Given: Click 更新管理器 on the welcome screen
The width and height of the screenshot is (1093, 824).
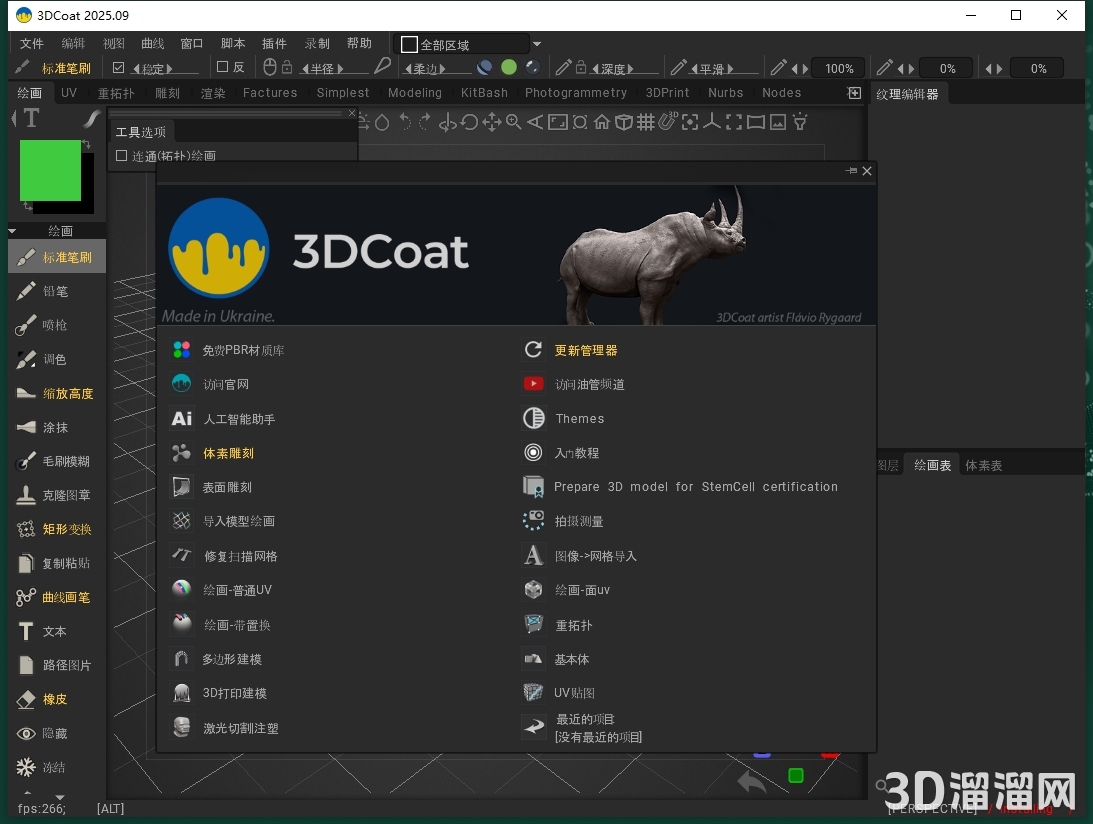Looking at the screenshot, I should point(585,349).
